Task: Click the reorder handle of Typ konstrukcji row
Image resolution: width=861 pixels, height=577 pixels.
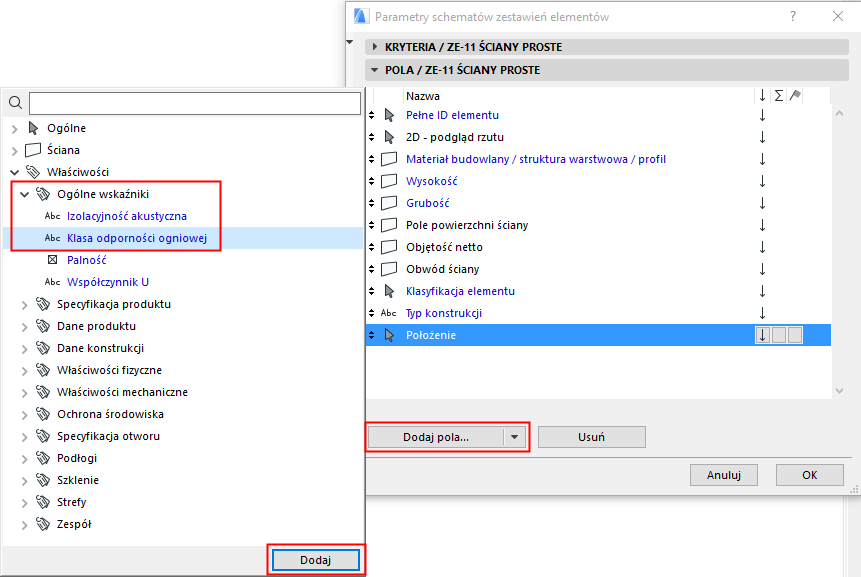Action: 372,313
